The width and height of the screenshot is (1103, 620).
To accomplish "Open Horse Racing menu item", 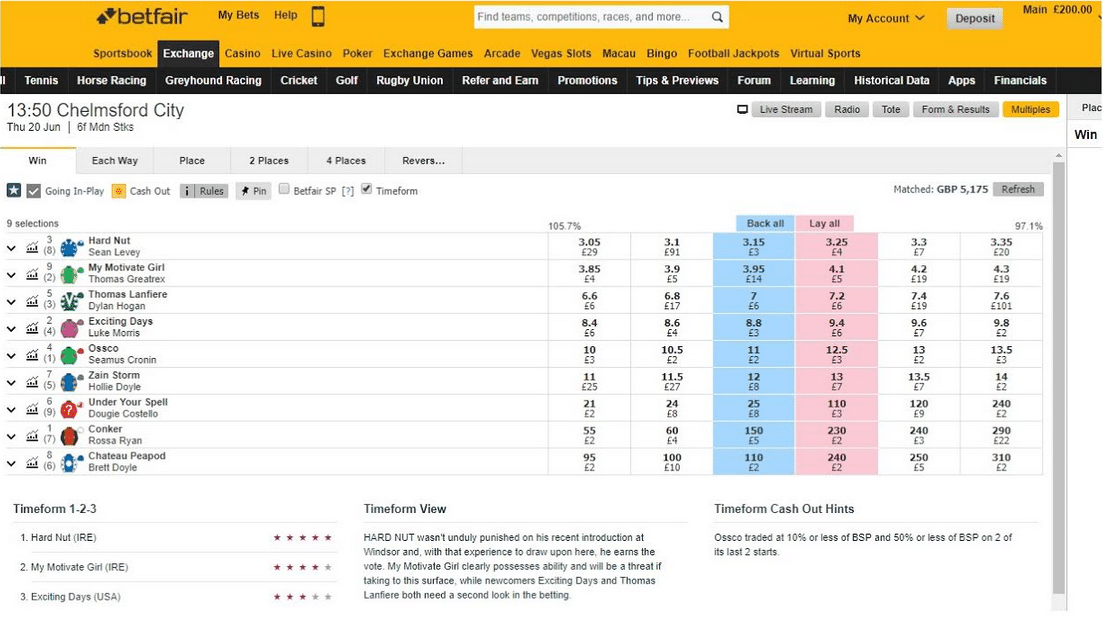I will (x=112, y=80).
